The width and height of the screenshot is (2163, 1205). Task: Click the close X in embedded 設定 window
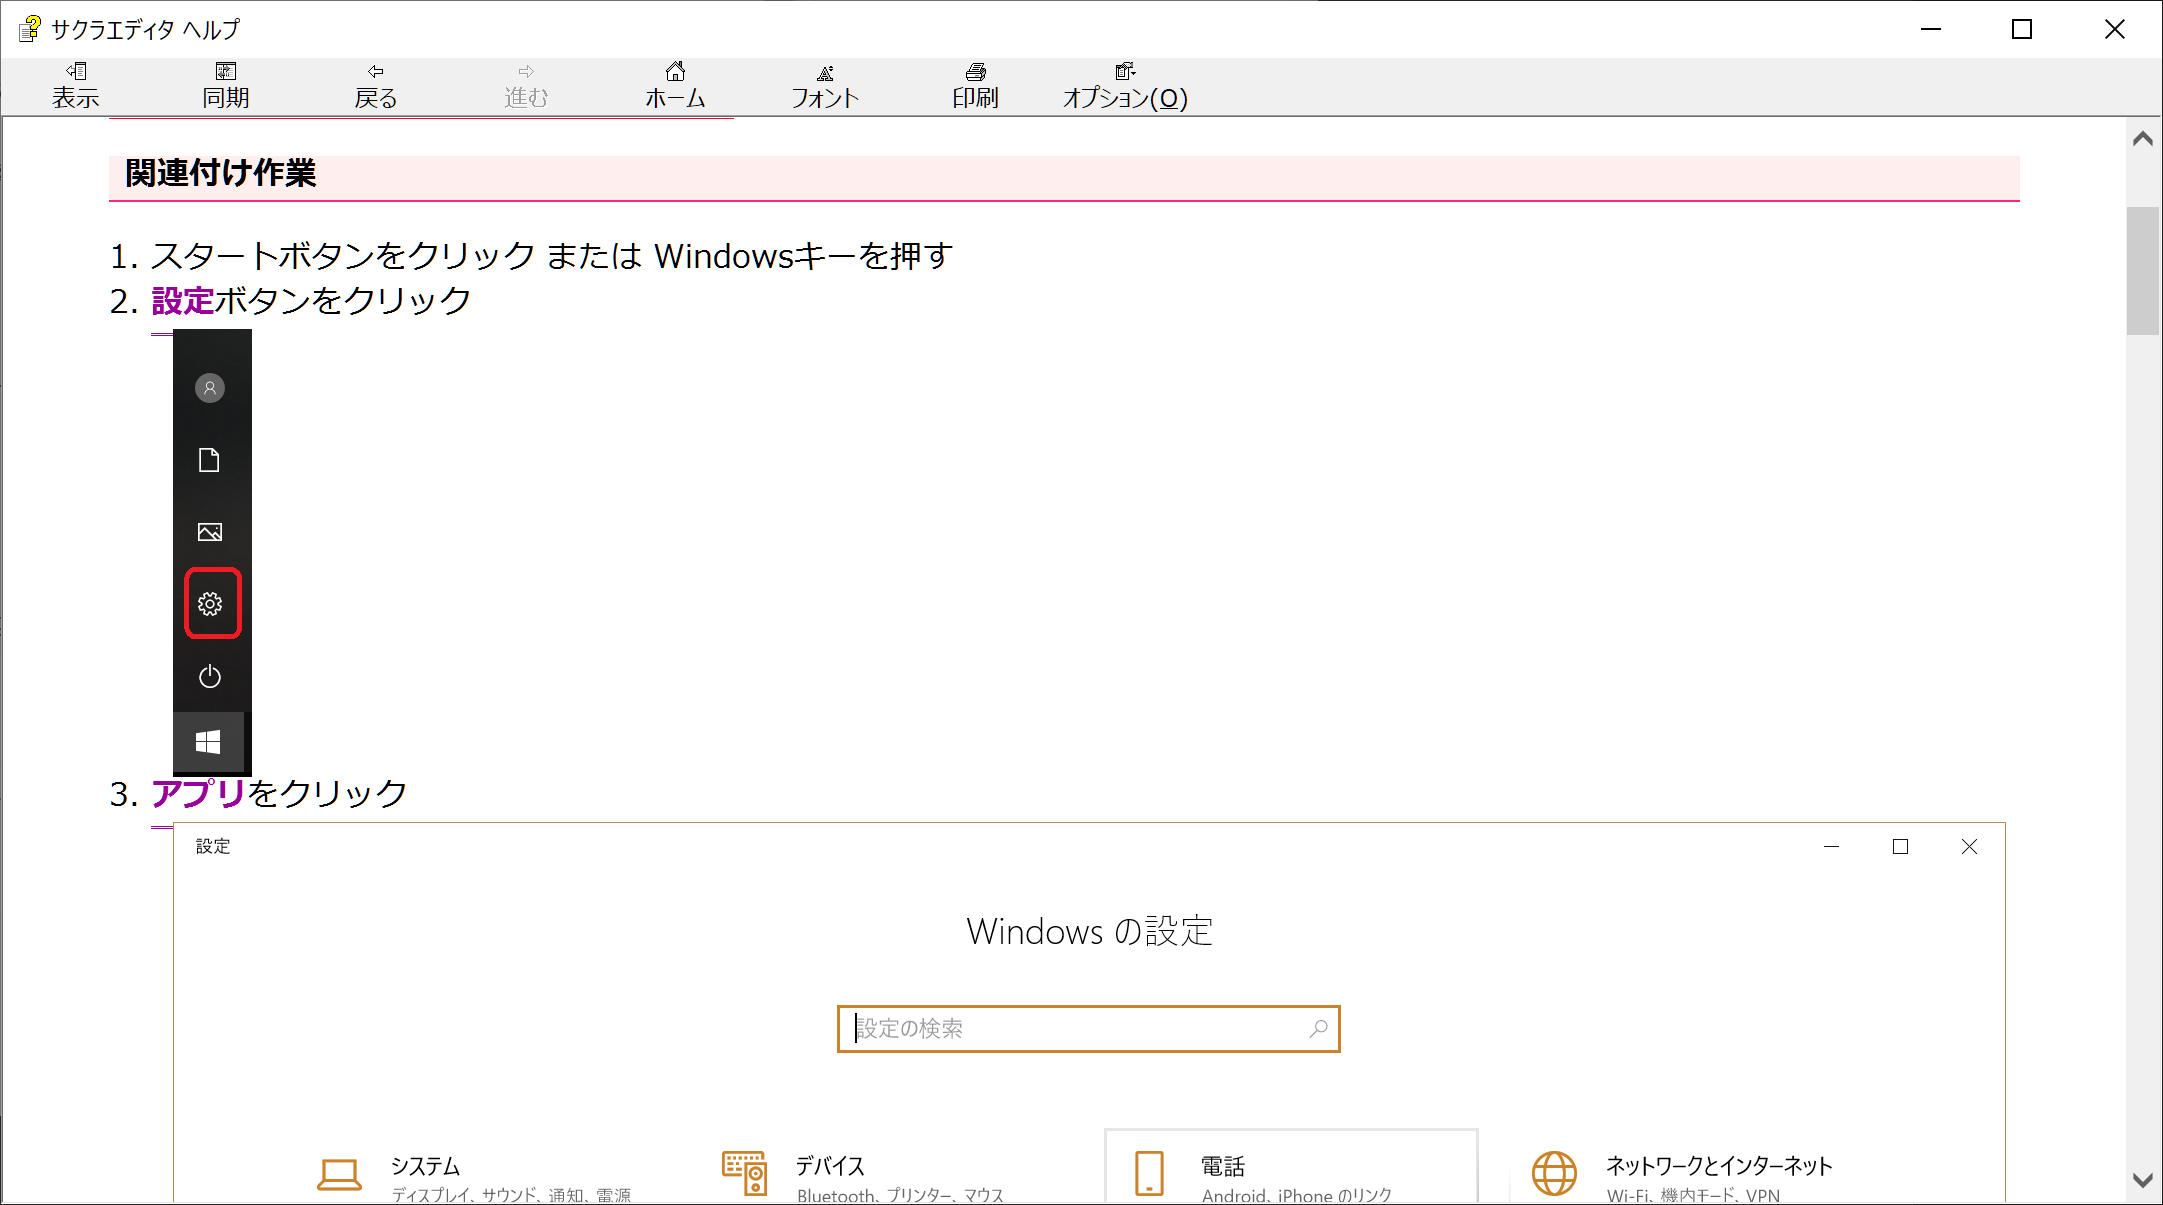coord(1970,847)
